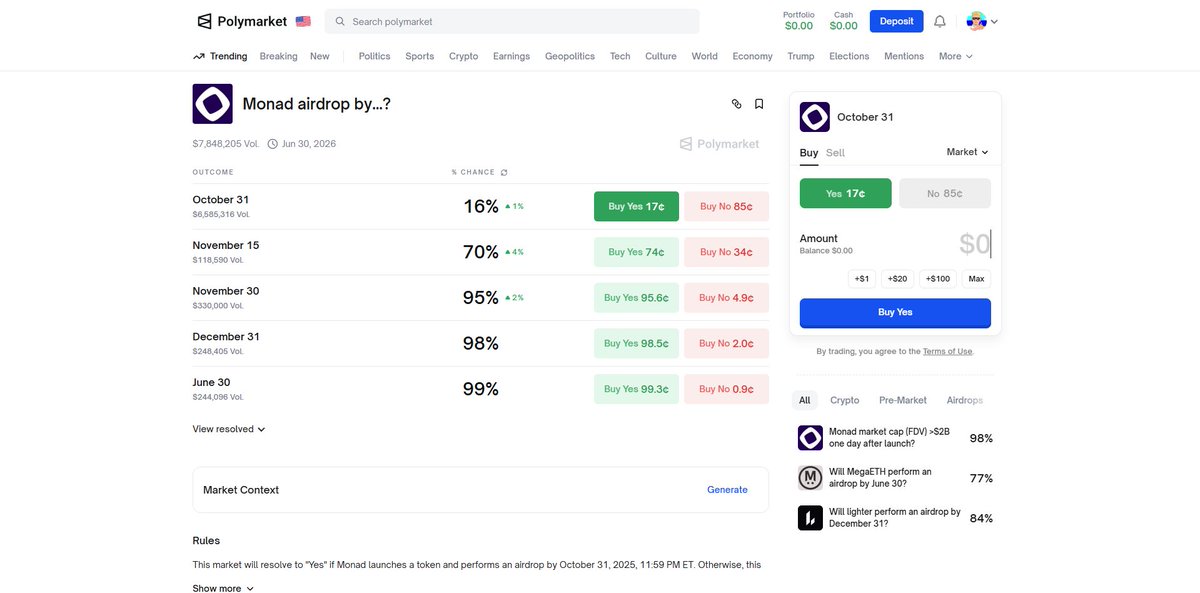Open the Earnings category
The image size is (1200, 593).
(x=511, y=56)
